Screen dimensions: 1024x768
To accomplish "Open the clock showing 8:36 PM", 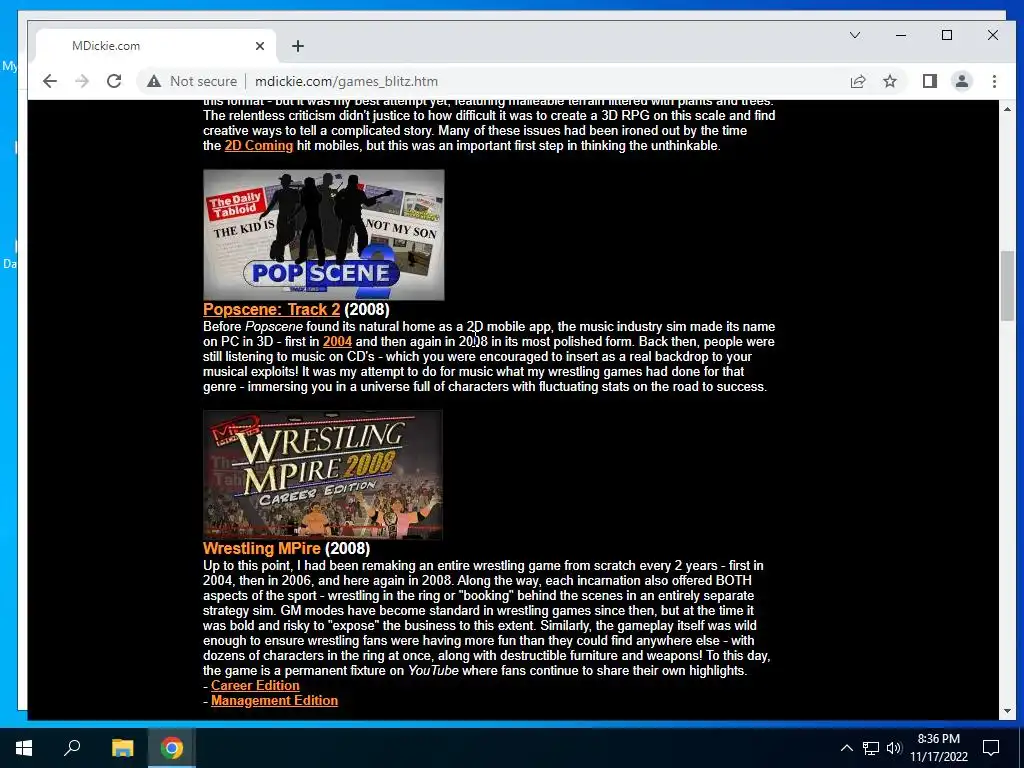I will (x=938, y=748).
